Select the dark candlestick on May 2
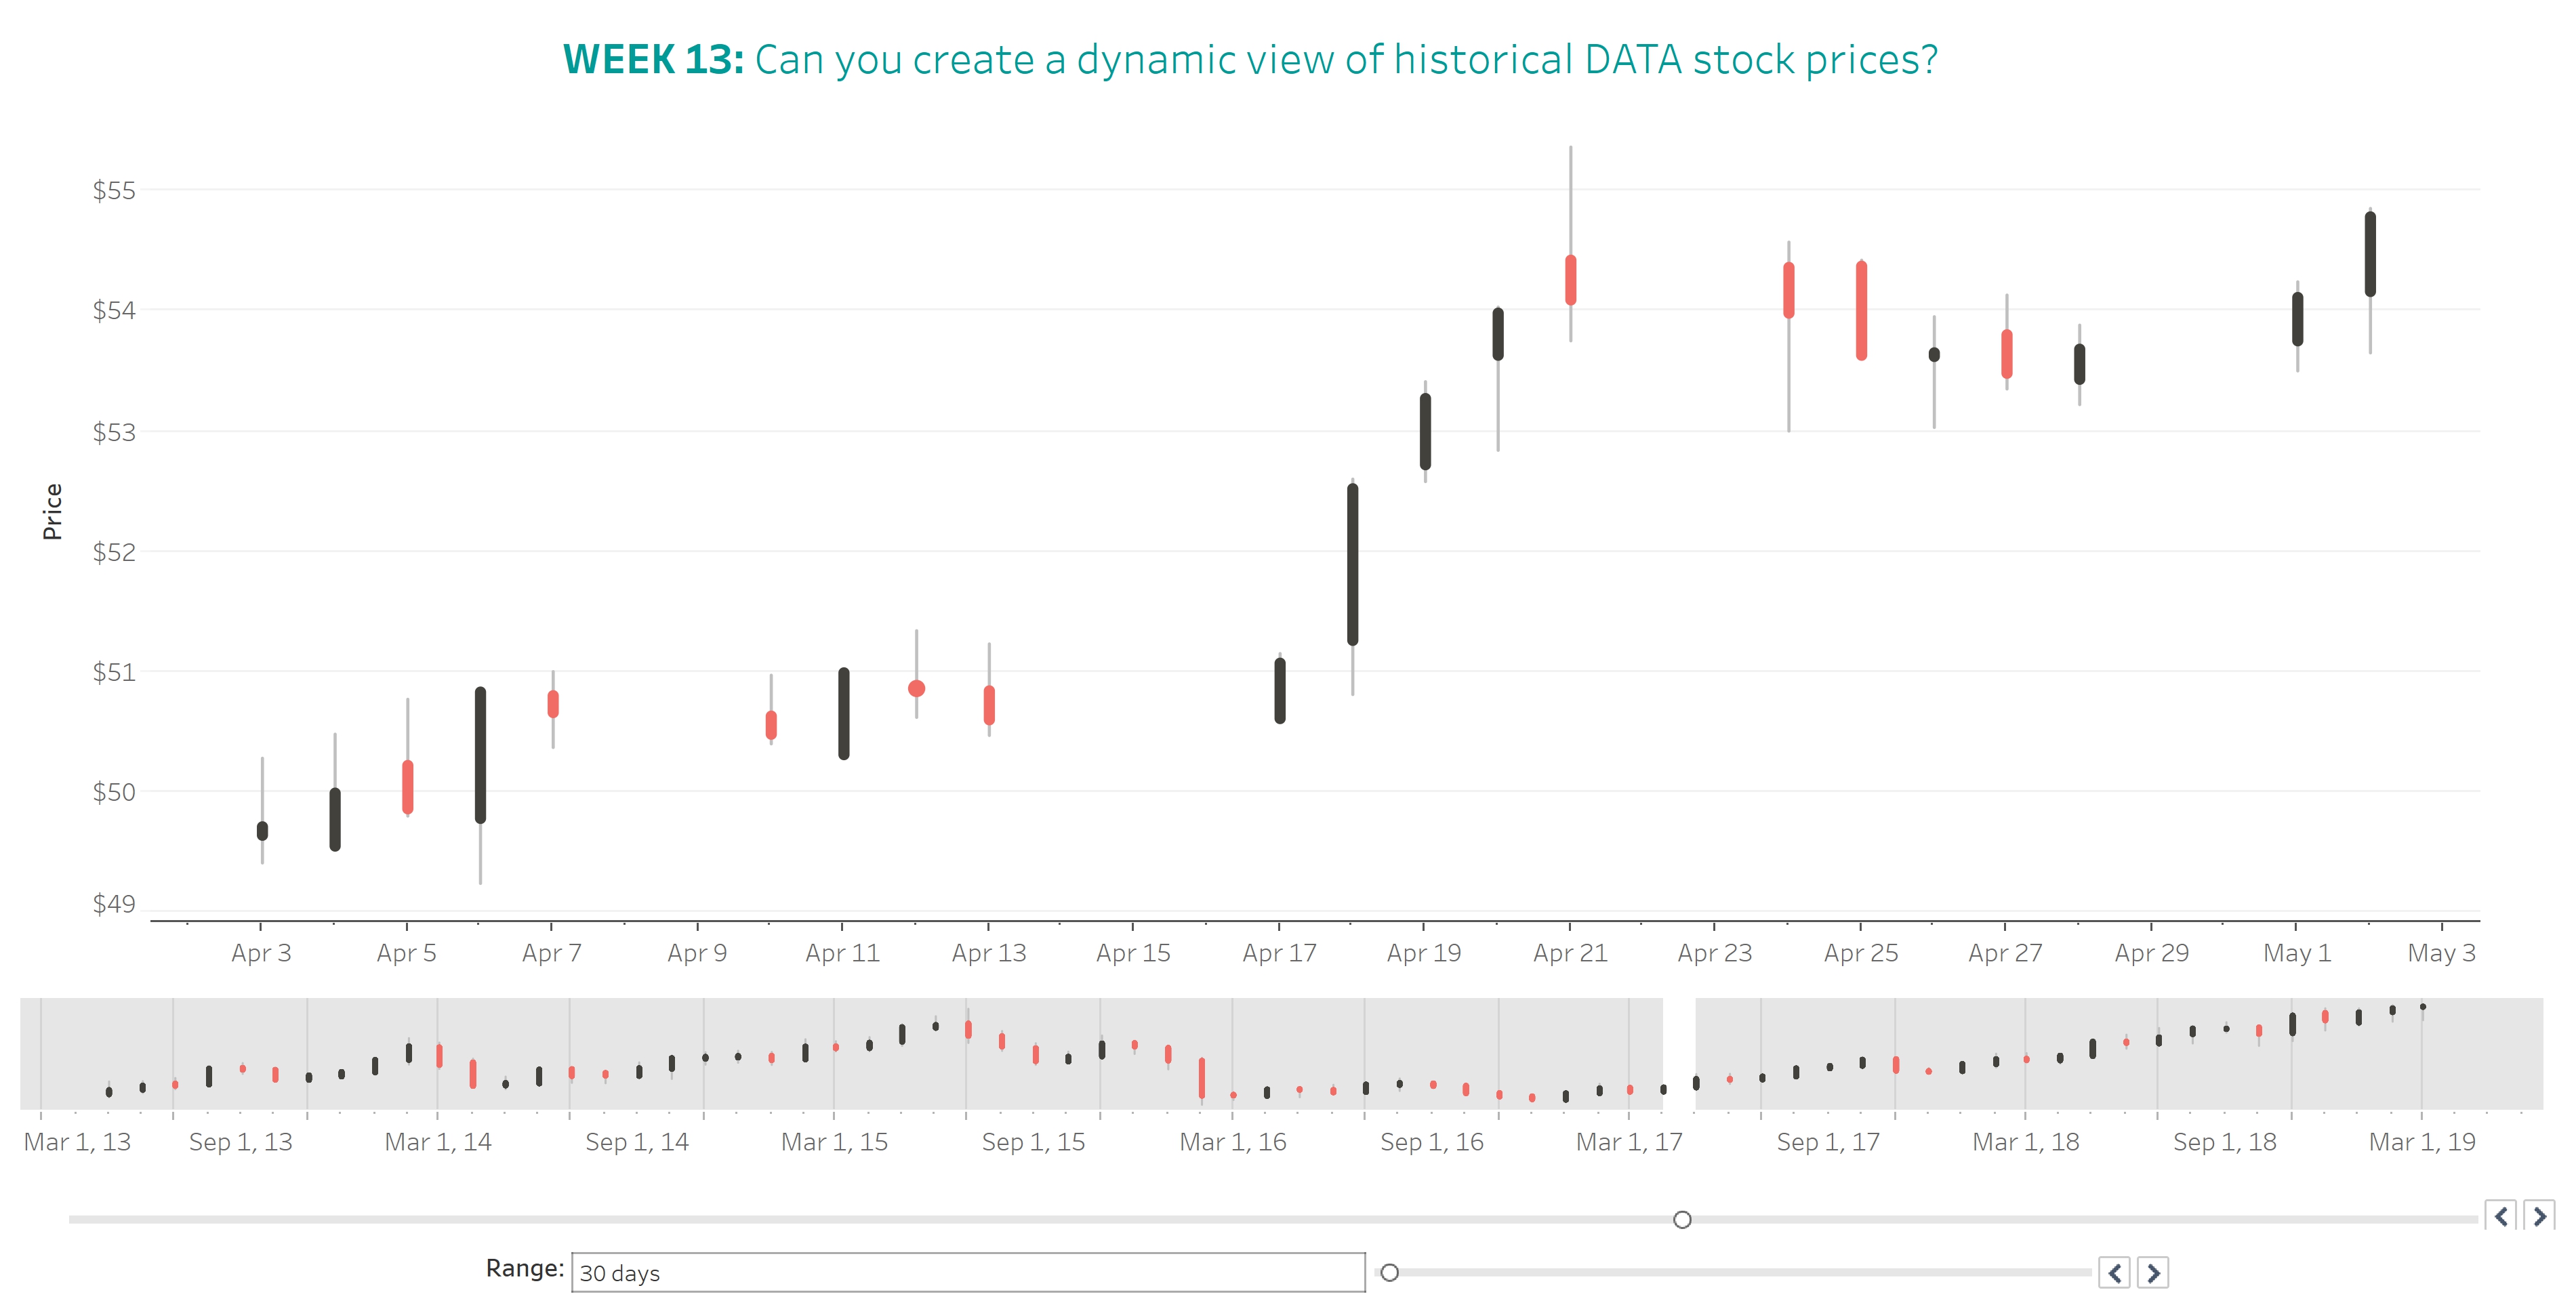2576x1311 pixels. pyautogui.click(x=2370, y=254)
